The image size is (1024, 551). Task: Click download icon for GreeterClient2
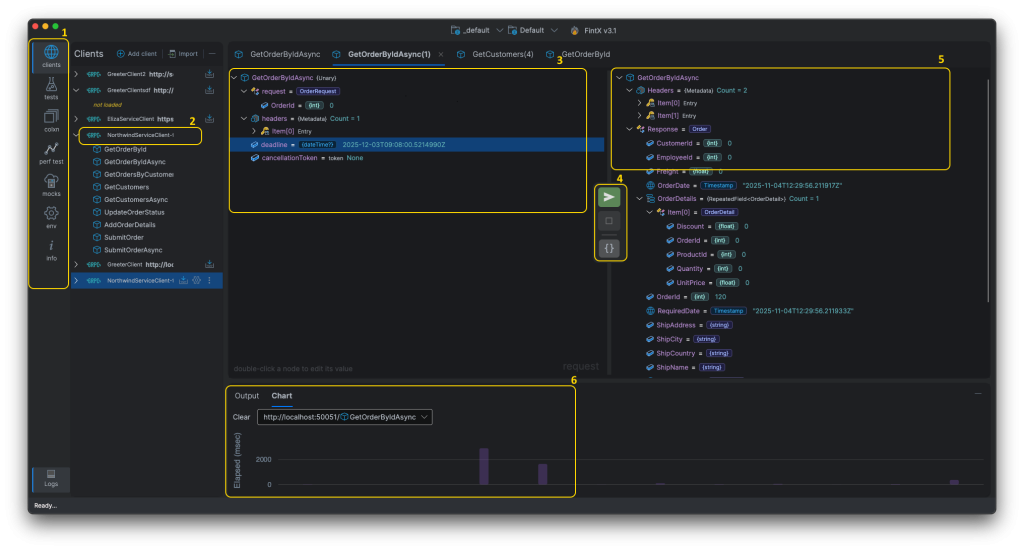(x=210, y=74)
